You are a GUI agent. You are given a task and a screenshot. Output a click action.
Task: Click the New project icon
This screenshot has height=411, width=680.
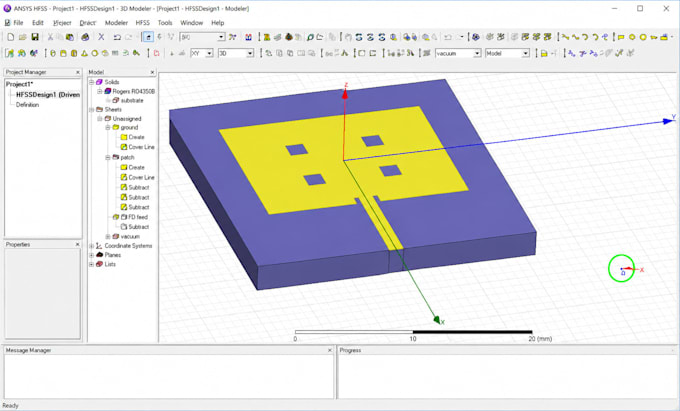click(x=11, y=37)
